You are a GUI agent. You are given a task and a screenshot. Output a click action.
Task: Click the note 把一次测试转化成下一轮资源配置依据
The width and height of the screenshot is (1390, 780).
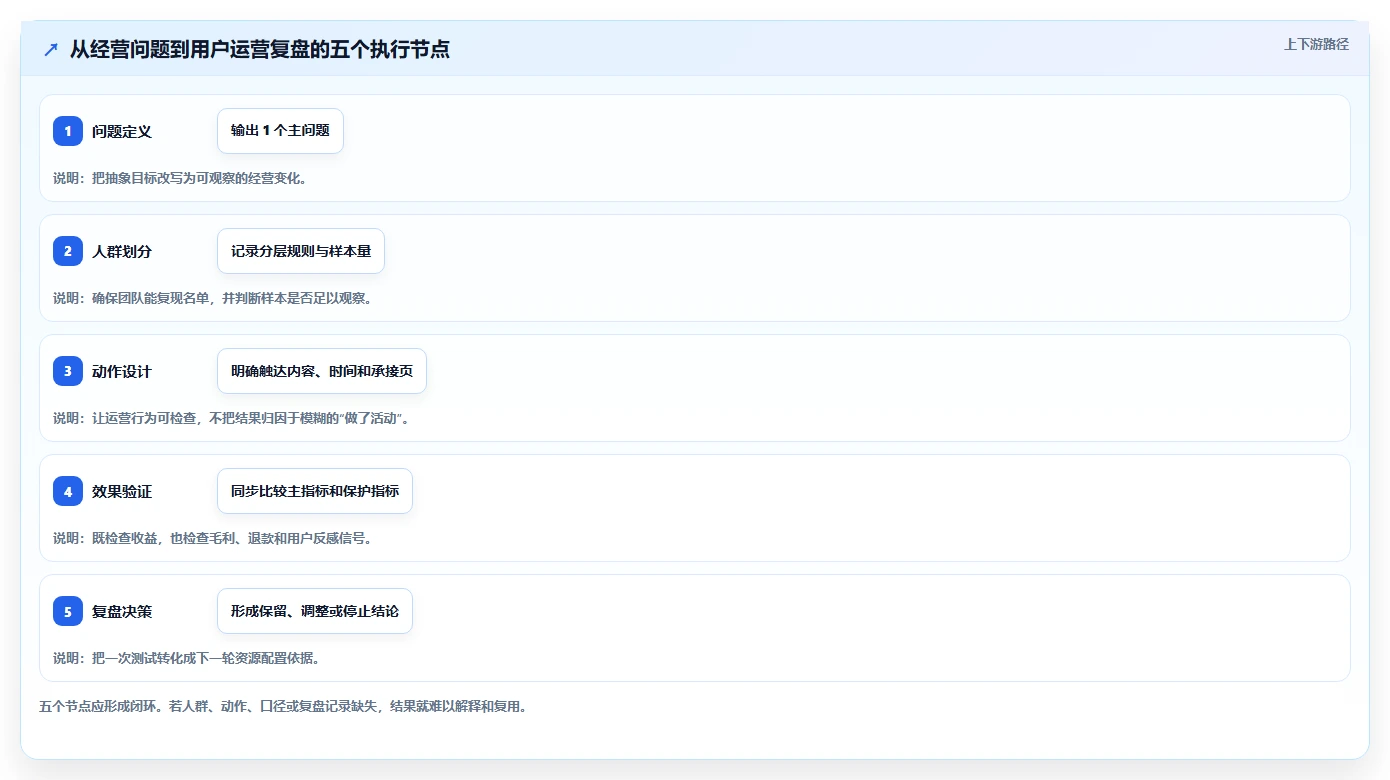tap(186, 658)
